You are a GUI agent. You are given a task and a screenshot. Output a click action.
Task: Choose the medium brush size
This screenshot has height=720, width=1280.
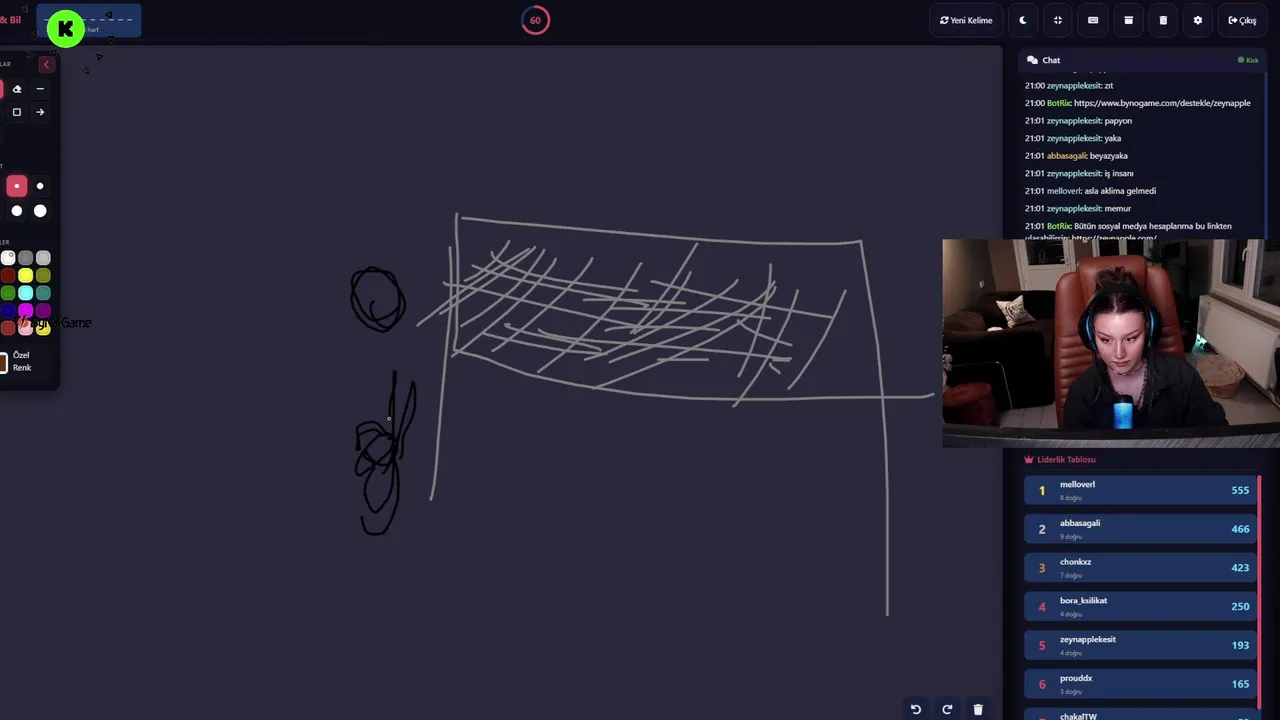pyautogui.click(x=17, y=211)
